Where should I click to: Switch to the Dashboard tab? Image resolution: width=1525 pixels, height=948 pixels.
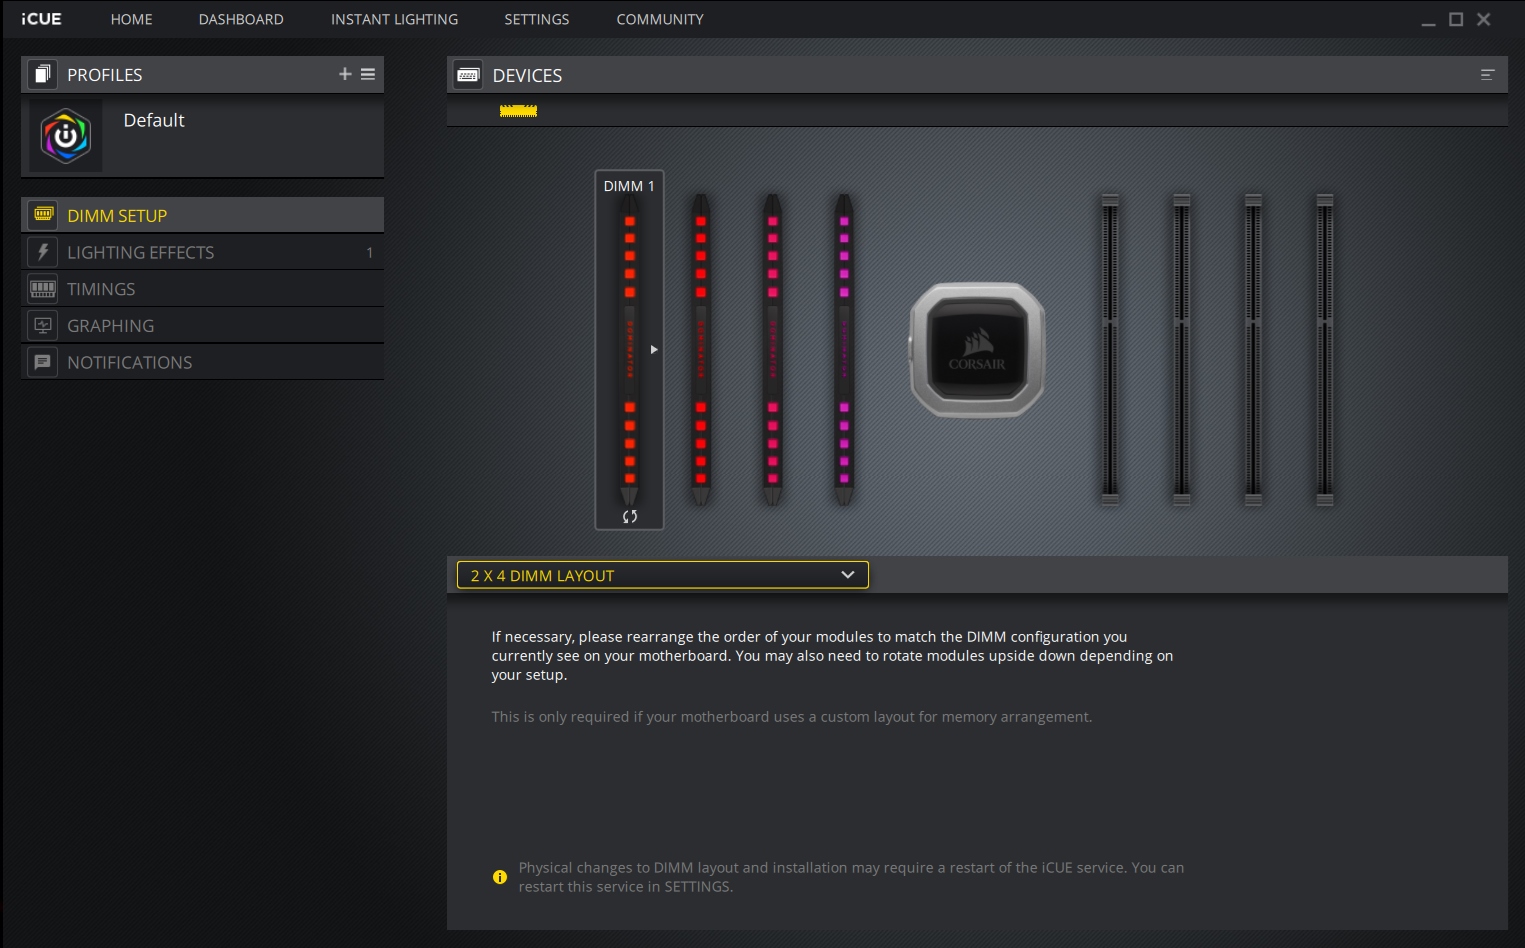[x=241, y=19]
